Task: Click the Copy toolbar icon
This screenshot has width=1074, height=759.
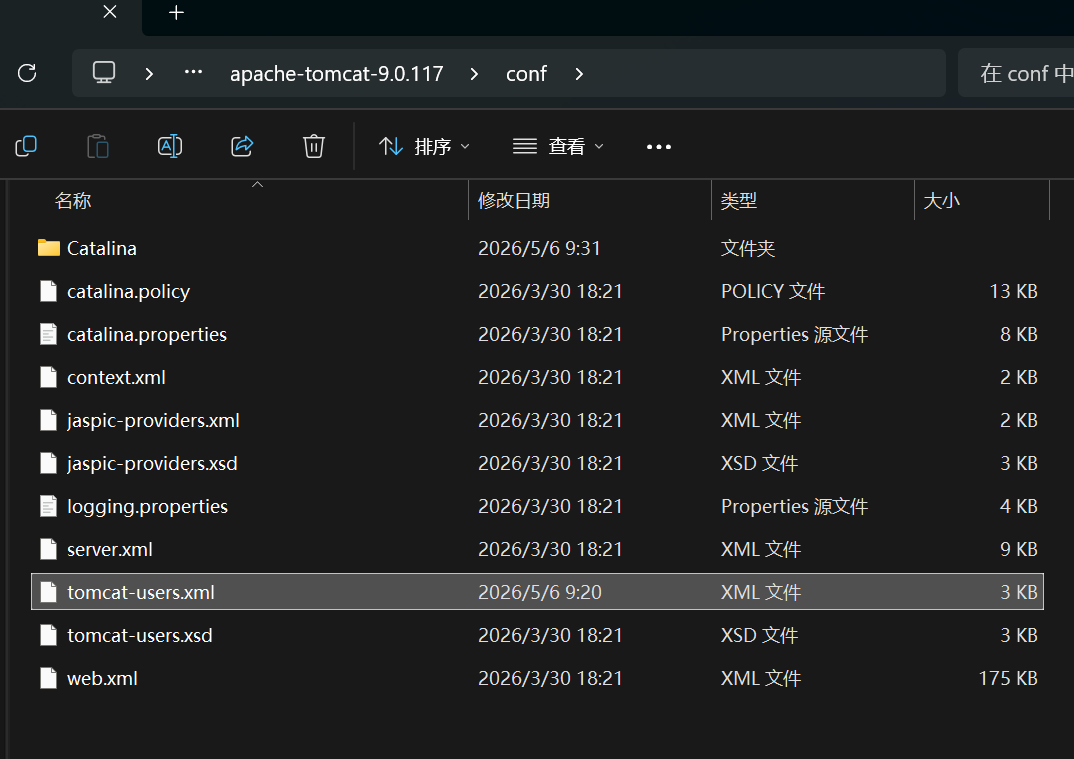Action: [26, 146]
